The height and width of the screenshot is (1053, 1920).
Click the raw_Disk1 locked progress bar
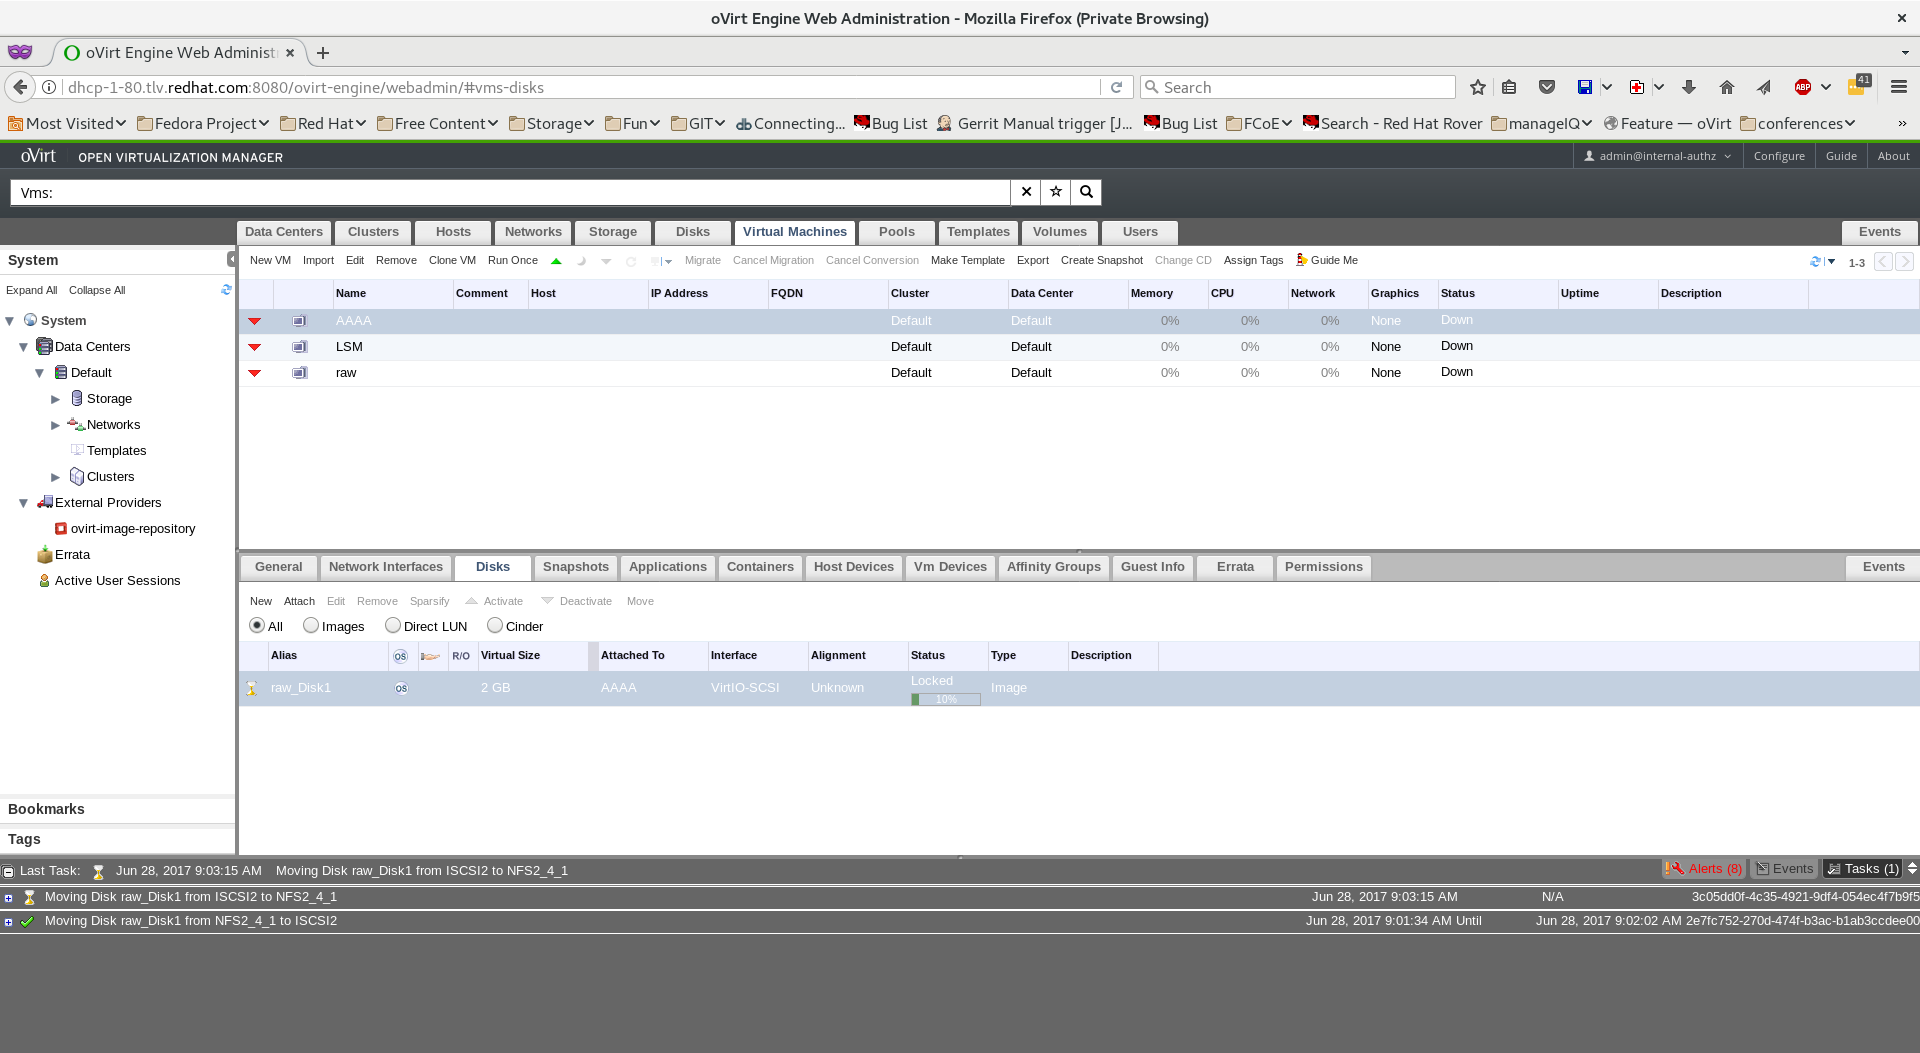point(945,699)
